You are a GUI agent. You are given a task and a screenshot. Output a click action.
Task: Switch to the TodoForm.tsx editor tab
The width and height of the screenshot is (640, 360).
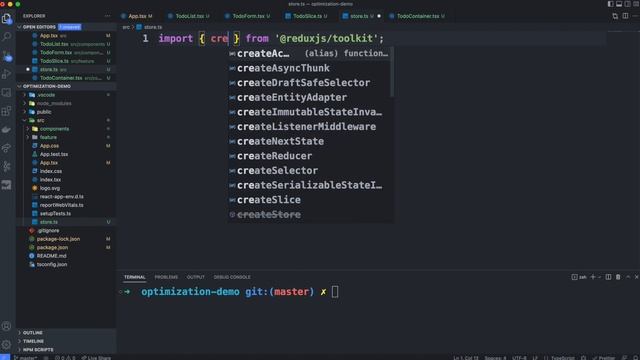click(247, 16)
